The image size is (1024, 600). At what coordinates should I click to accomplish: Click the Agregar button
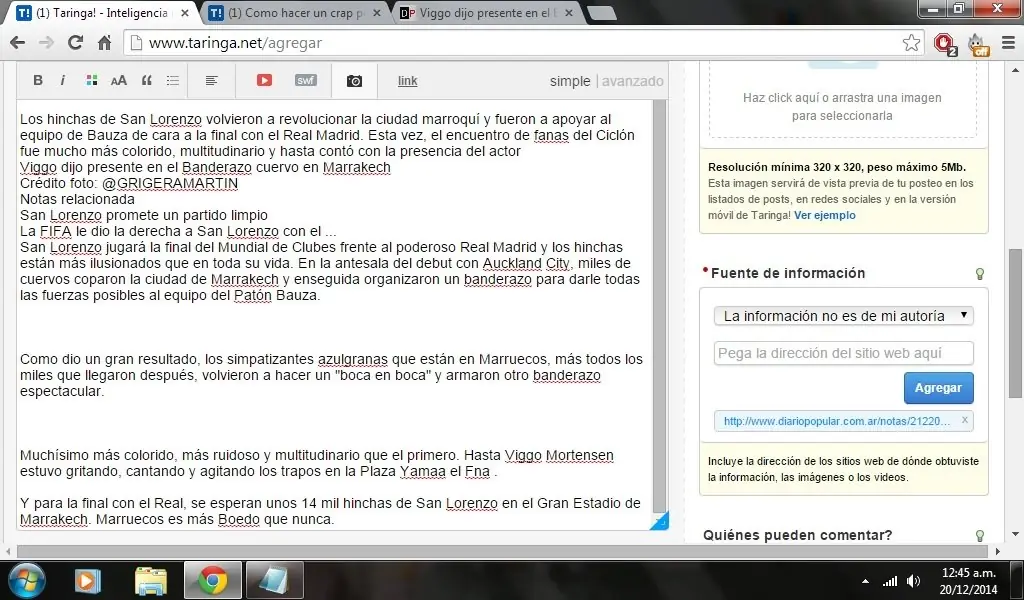tap(938, 388)
